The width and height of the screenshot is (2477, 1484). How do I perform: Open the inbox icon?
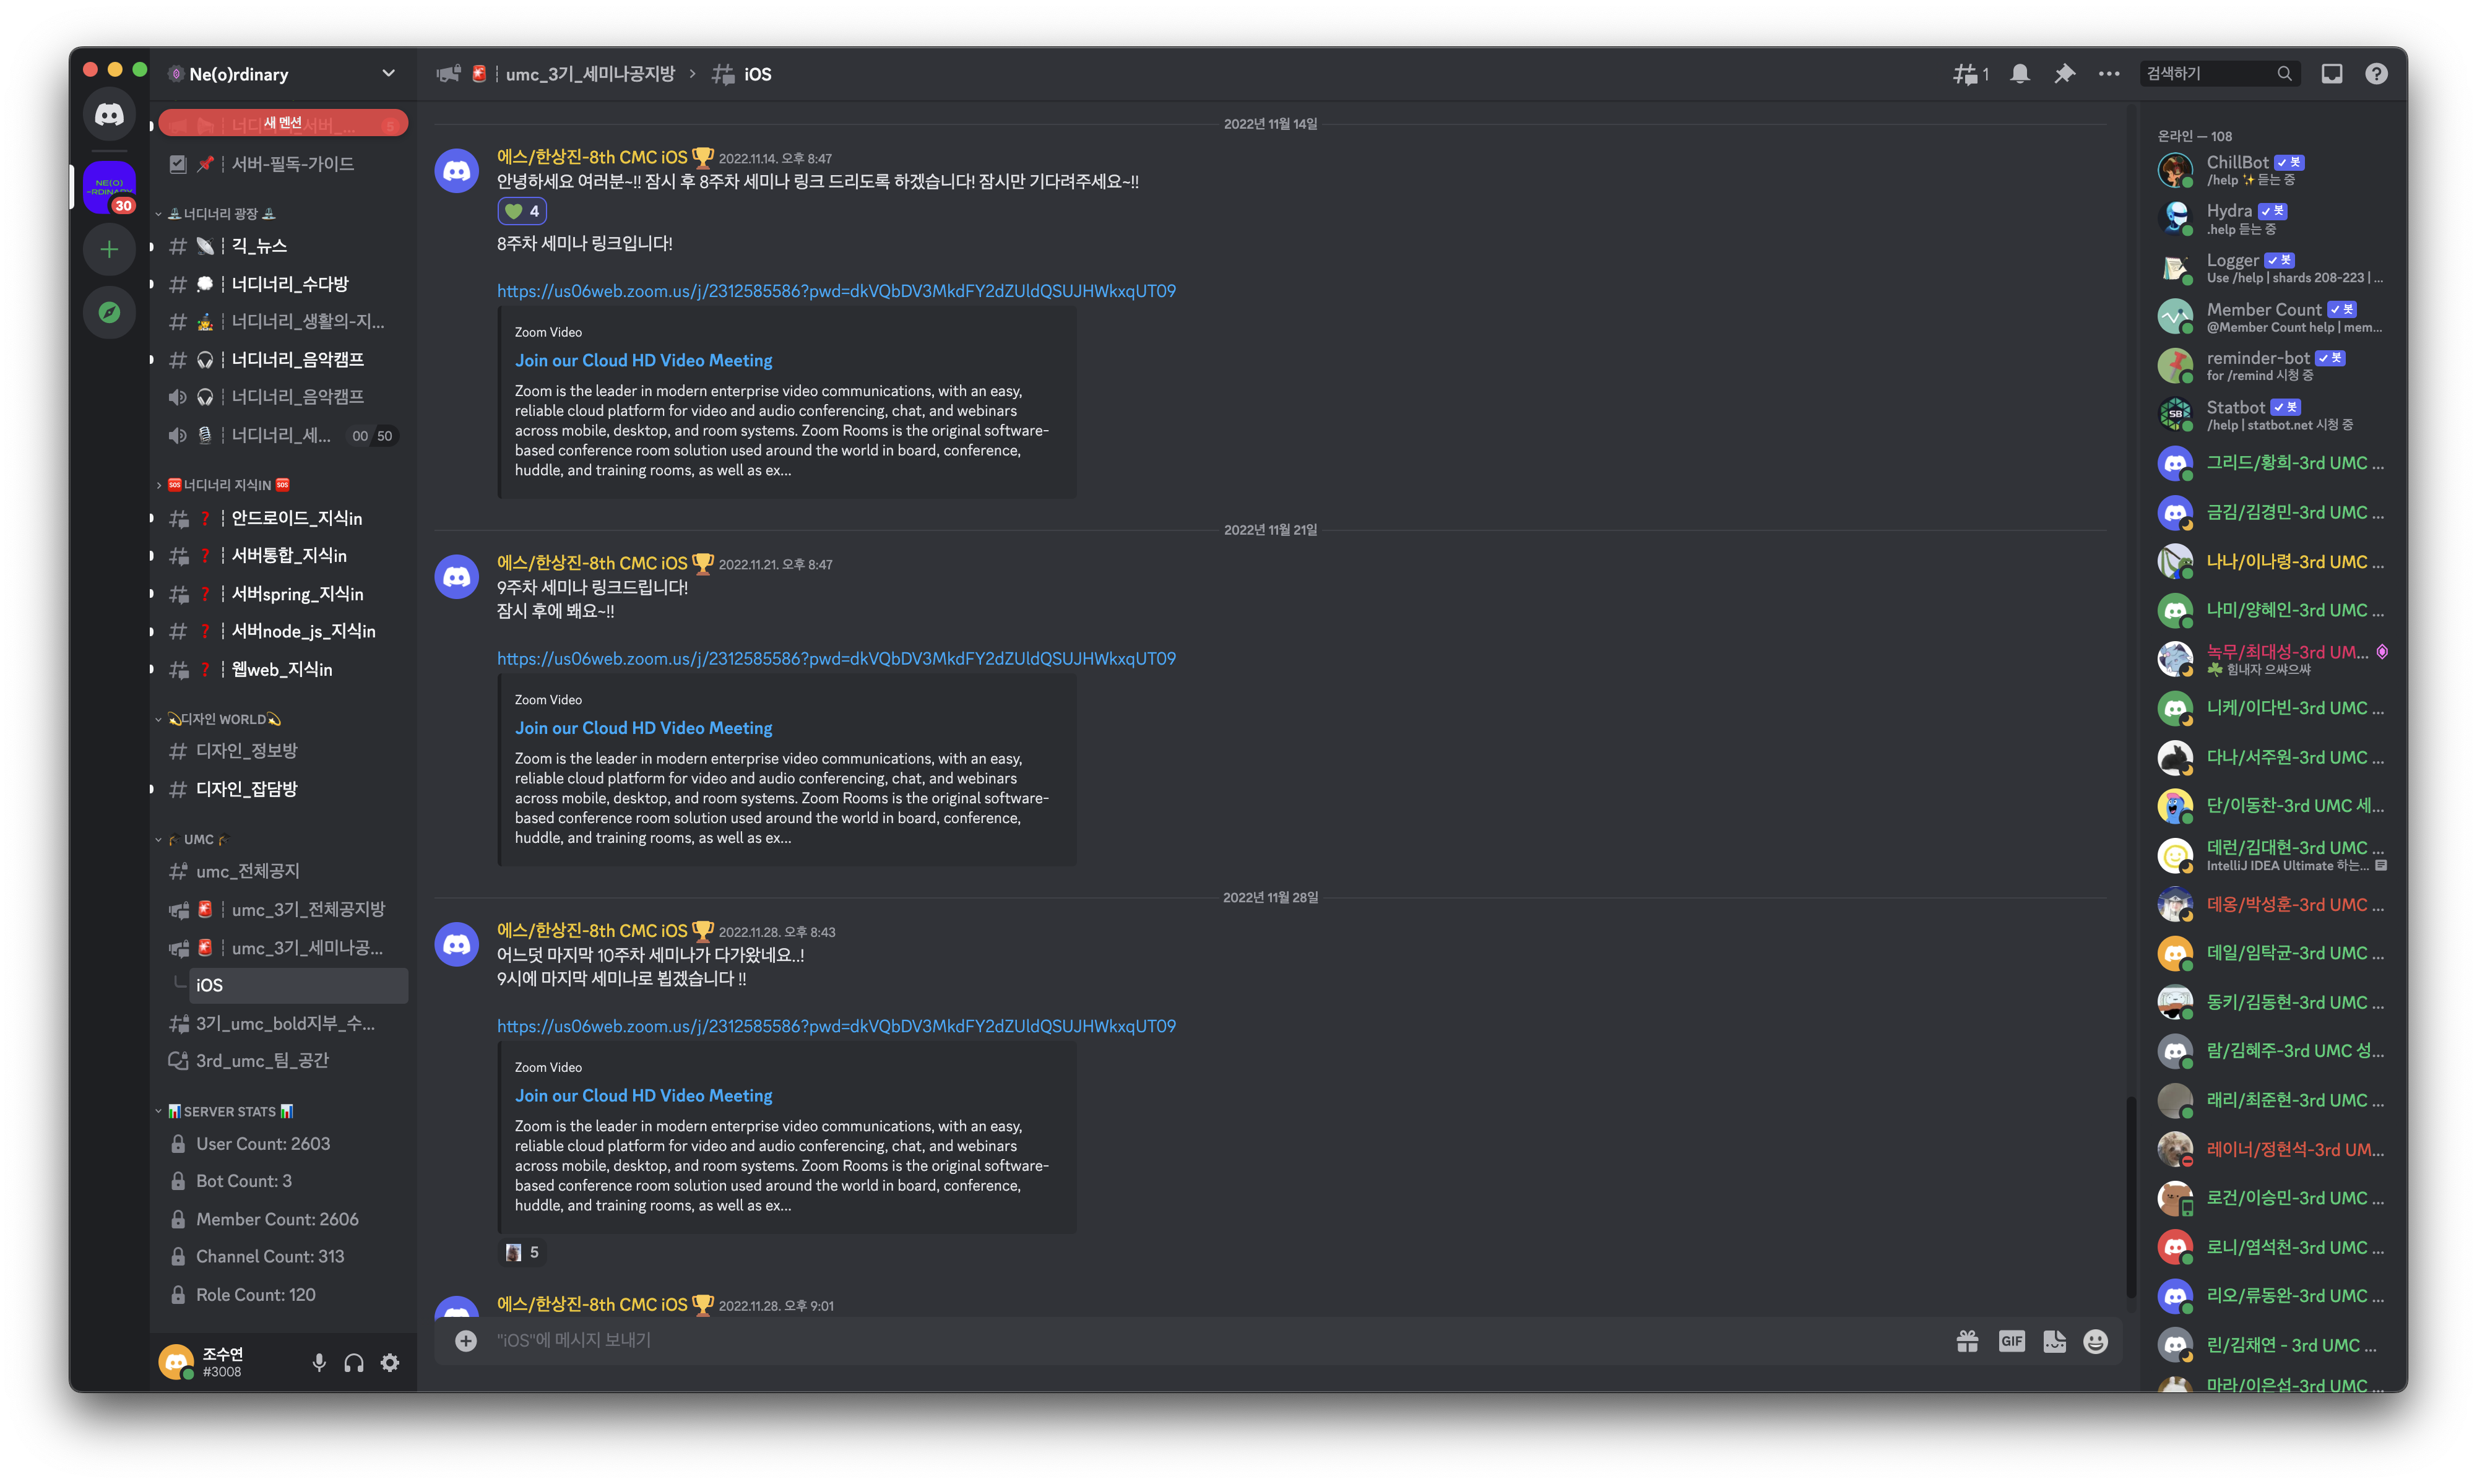(x=2331, y=74)
